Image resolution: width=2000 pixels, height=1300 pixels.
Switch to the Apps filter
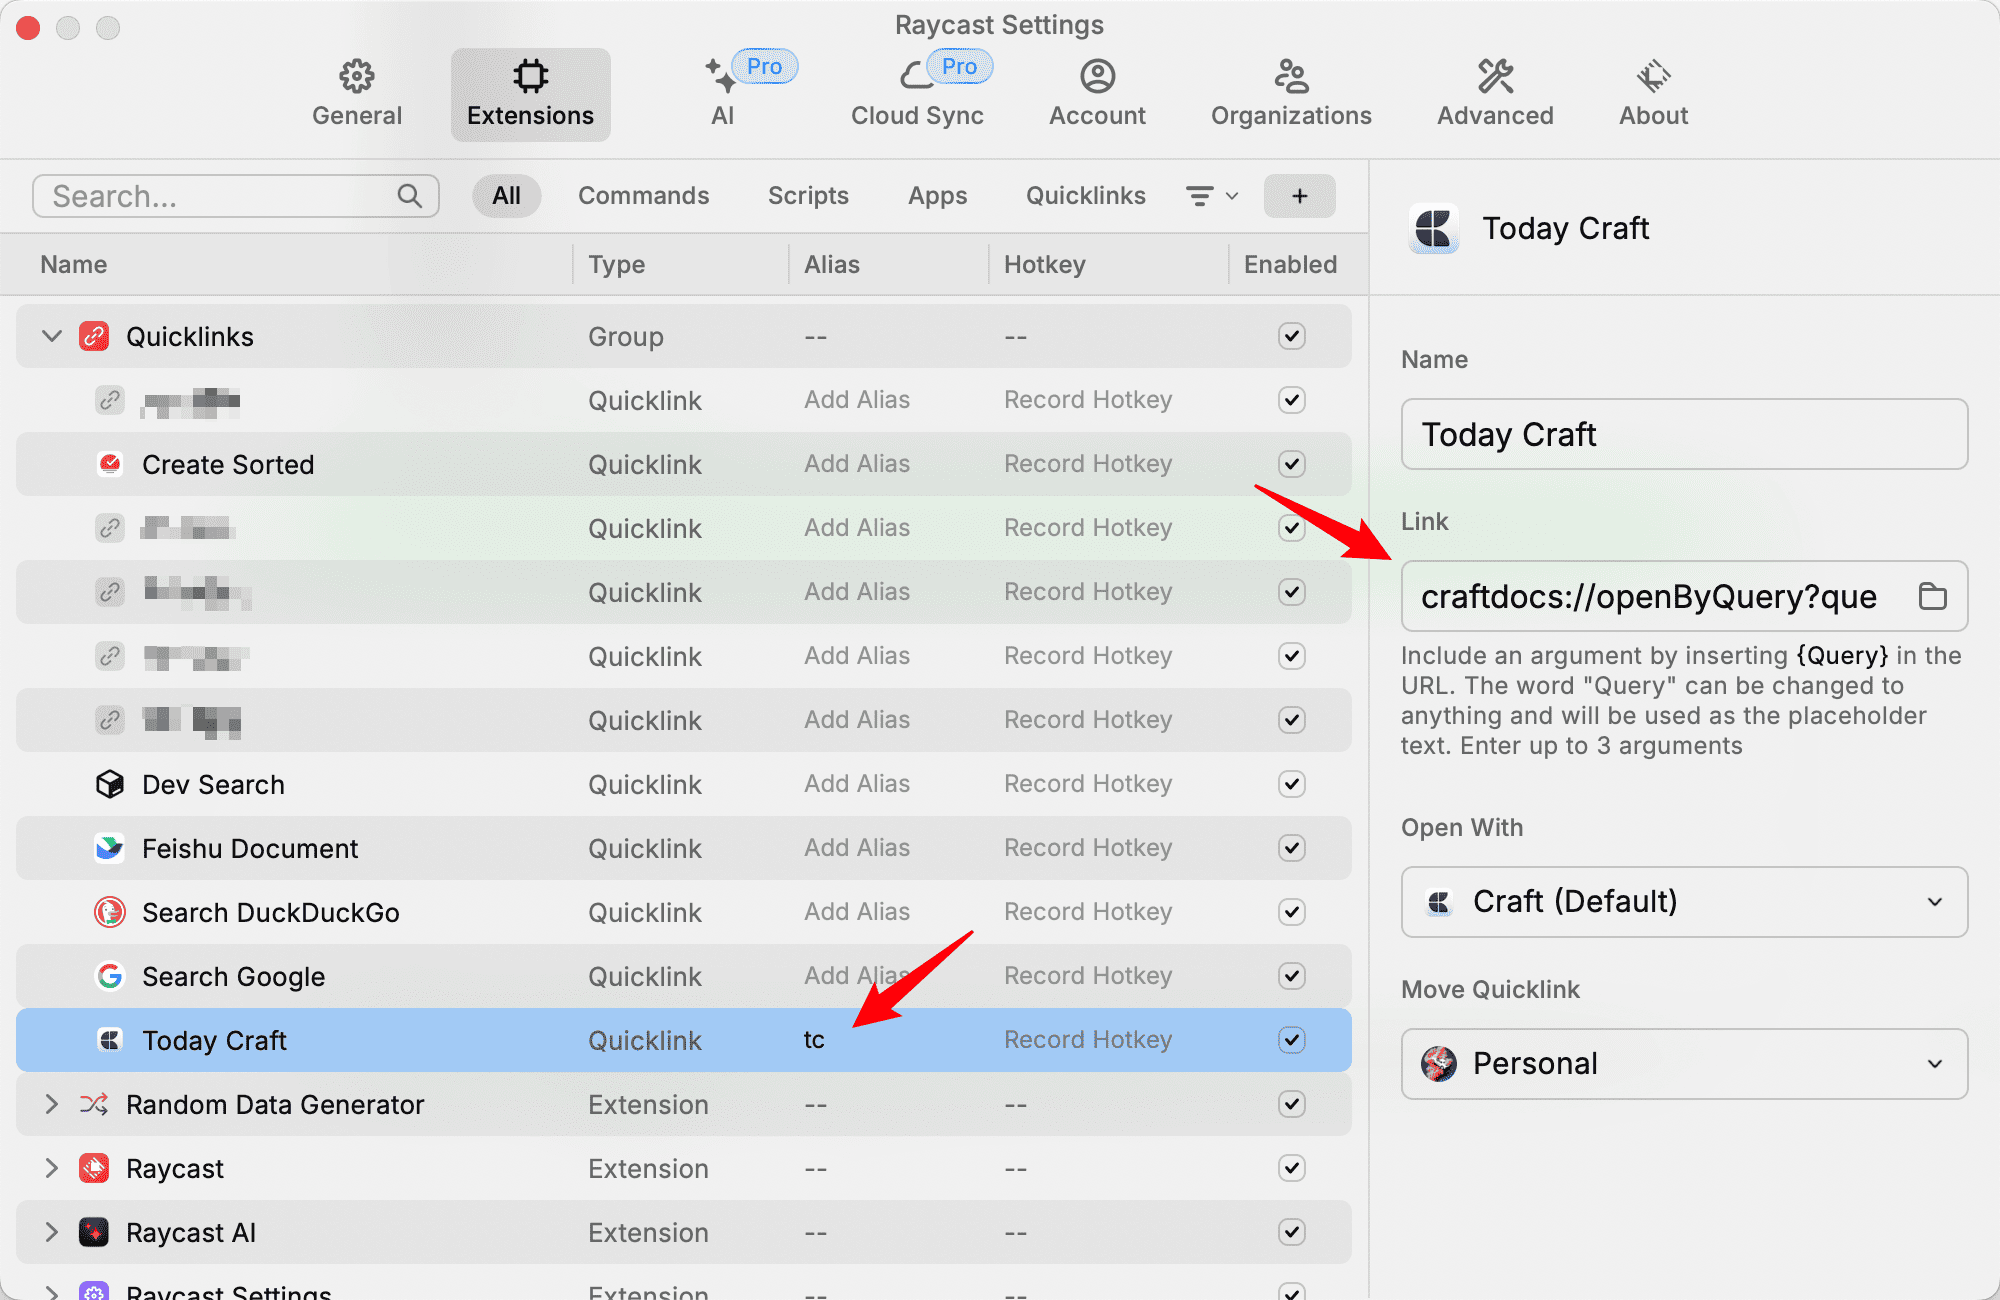pyautogui.click(x=937, y=196)
